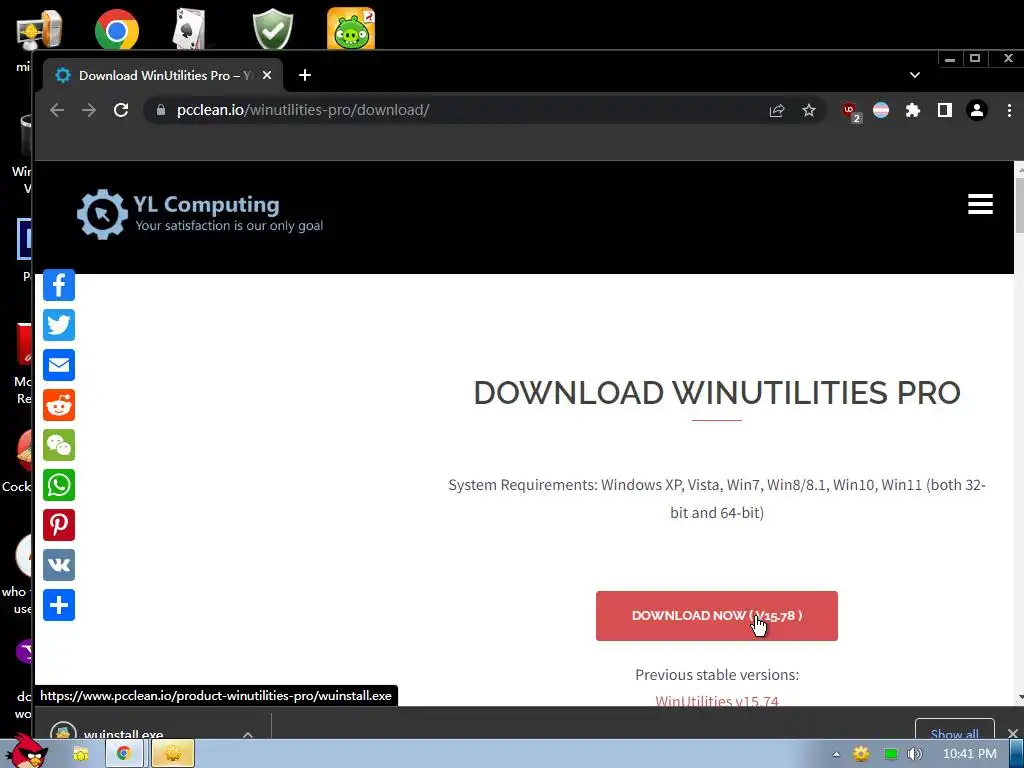Open the yellow gear taskbar app
The height and width of the screenshot is (768, 1024).
point(172,754)
